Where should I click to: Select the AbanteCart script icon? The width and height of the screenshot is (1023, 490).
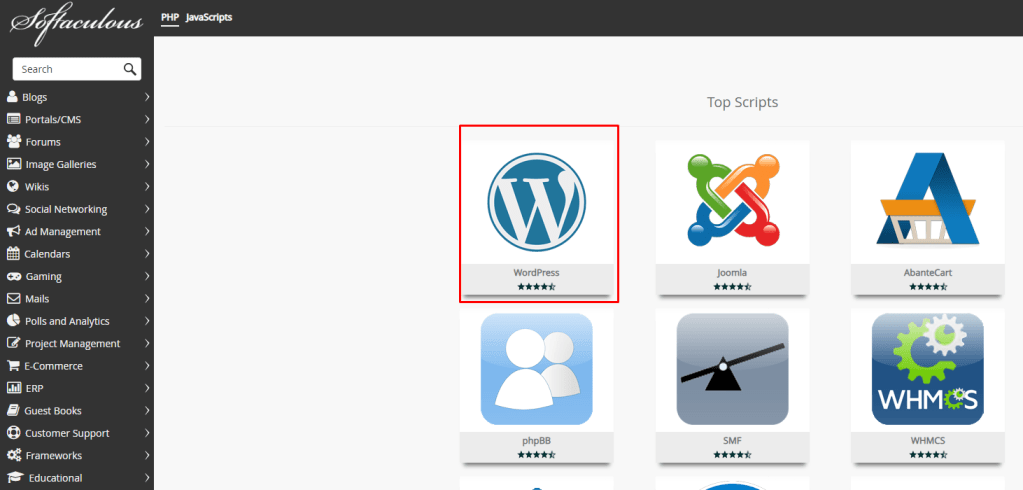pos(928,201)
